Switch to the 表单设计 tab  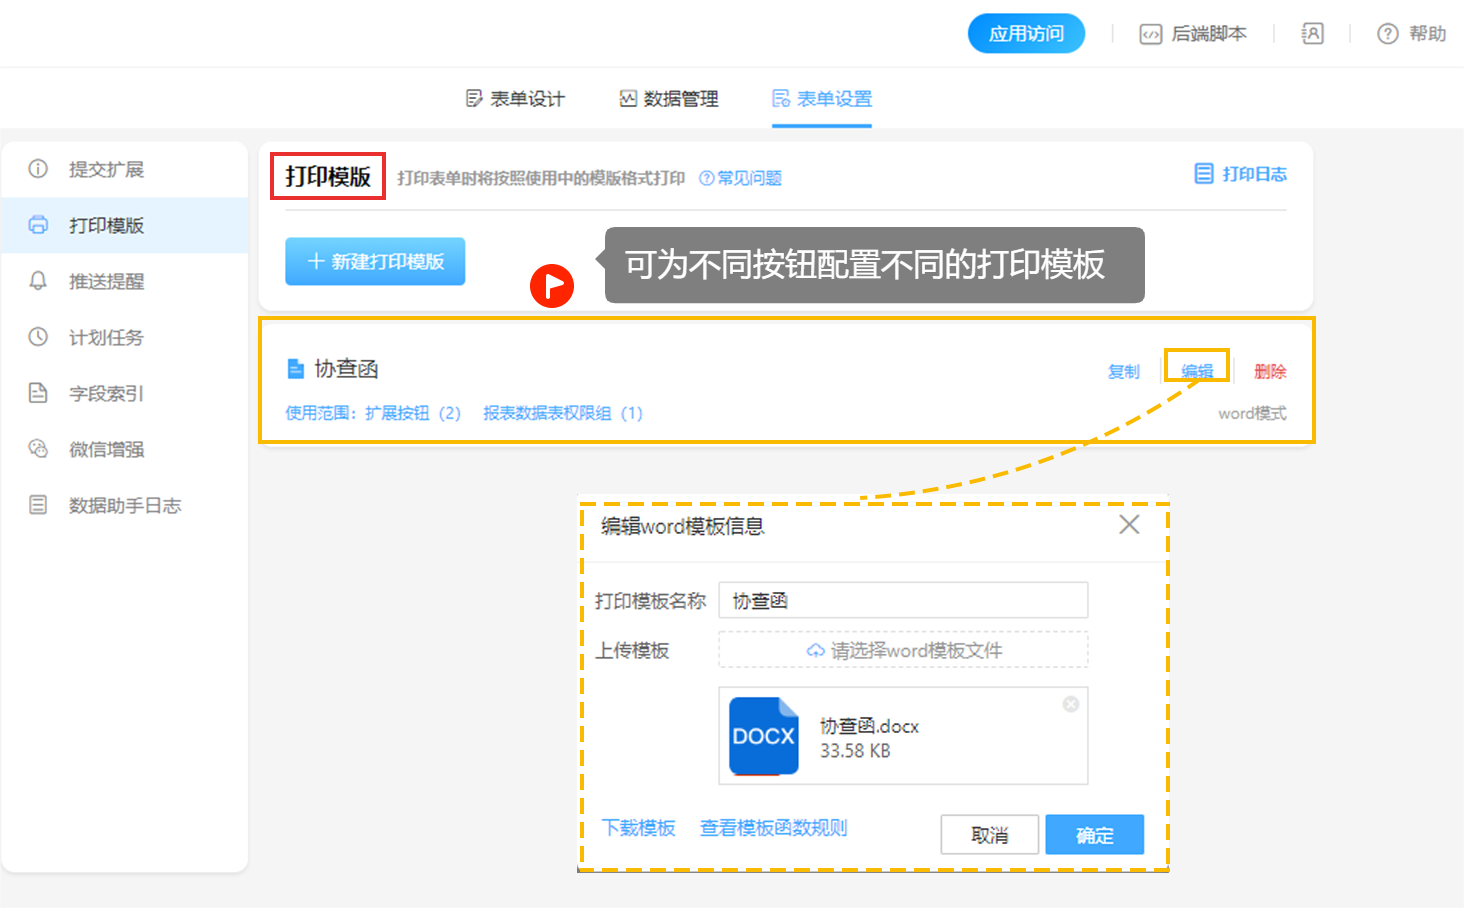(x=516, y=98)
